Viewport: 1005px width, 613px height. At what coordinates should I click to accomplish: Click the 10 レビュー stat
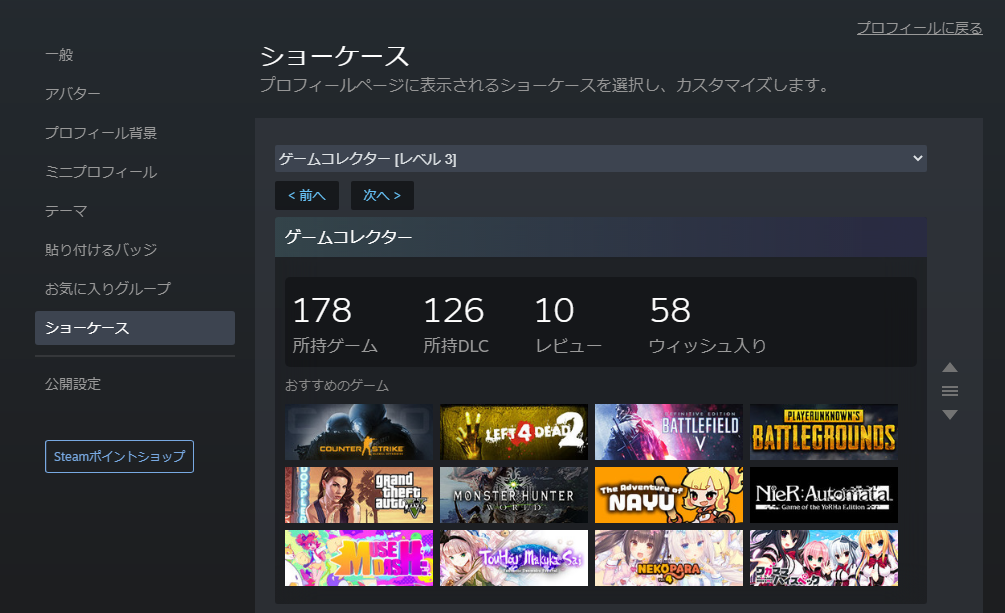point(568,324)
